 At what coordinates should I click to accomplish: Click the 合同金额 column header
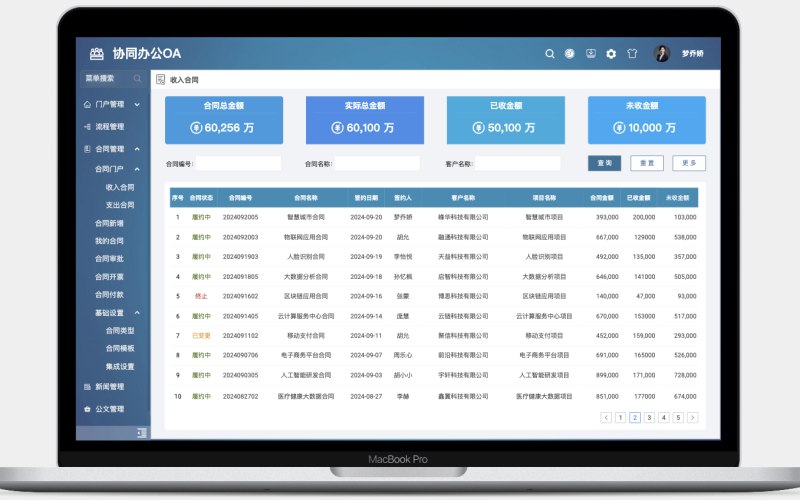(x=602, y=198)
